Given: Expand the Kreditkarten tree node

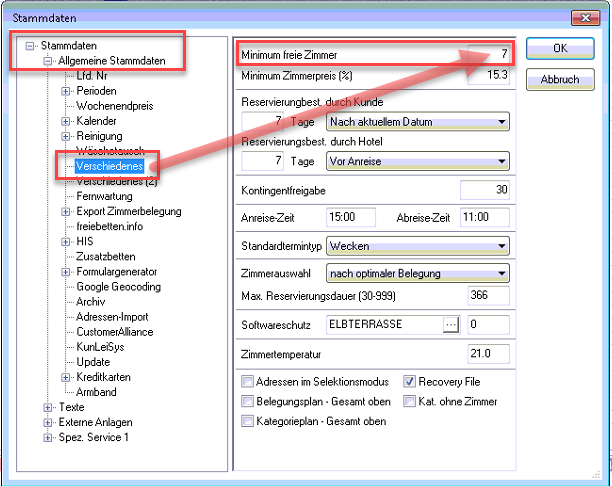Looking at the screenshot, I should (65, 377).
